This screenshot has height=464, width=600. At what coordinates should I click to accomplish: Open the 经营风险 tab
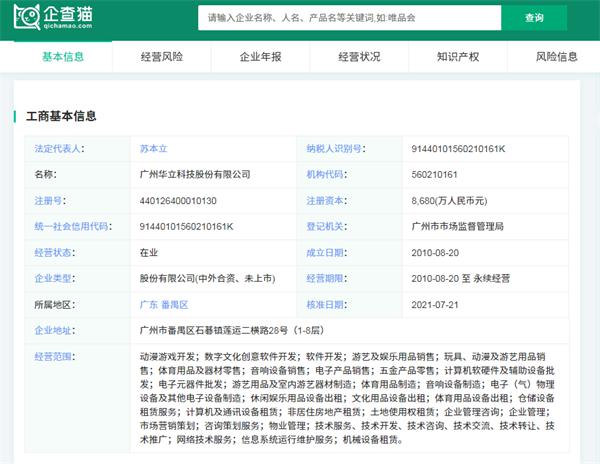(x=162, y=57)
